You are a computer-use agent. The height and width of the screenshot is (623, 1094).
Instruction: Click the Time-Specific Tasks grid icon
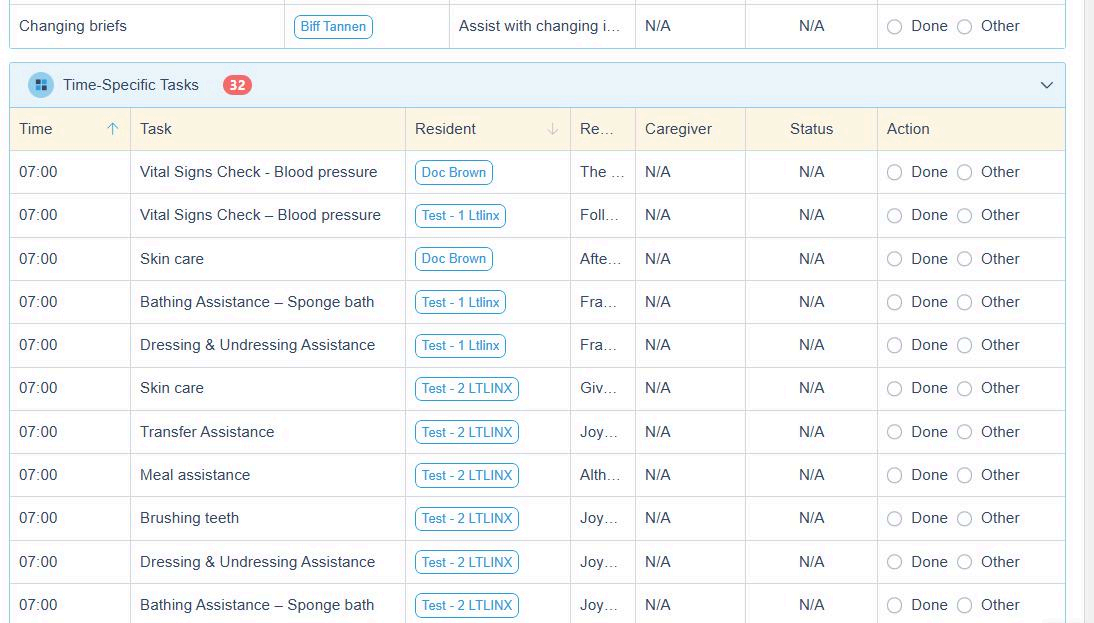[x=41, y=85]
